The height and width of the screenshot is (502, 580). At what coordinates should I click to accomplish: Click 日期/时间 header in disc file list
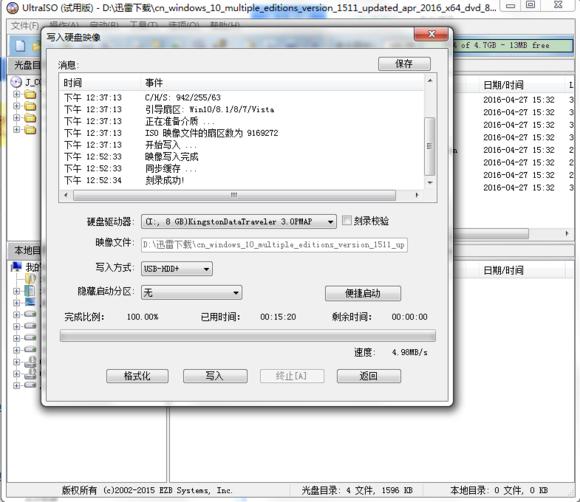click(503, 85)
